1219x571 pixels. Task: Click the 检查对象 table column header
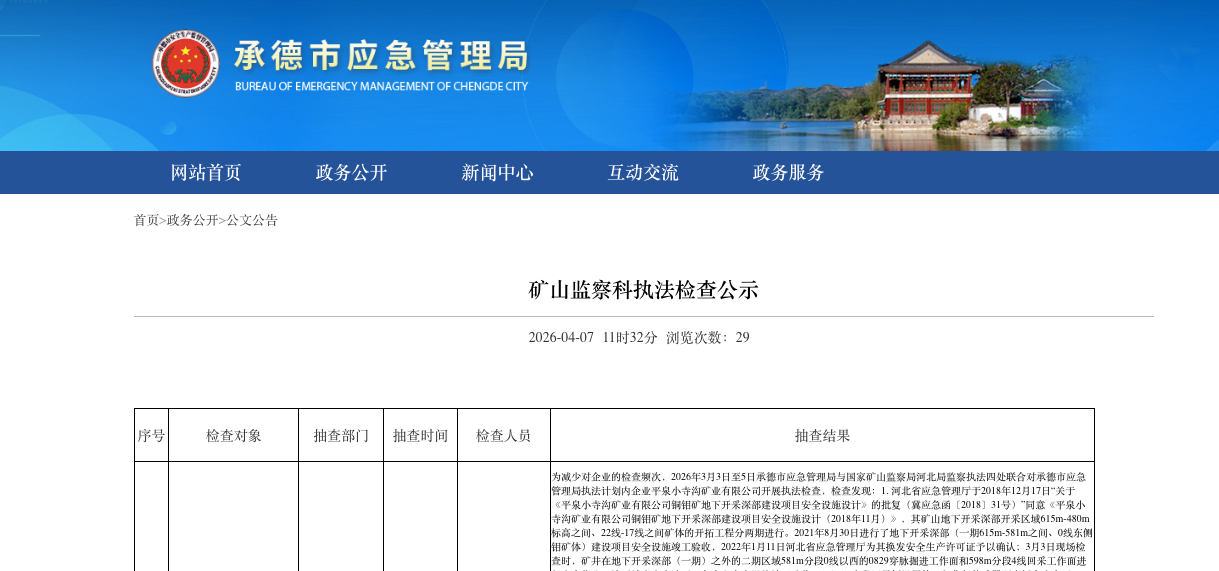pos(233,436)
